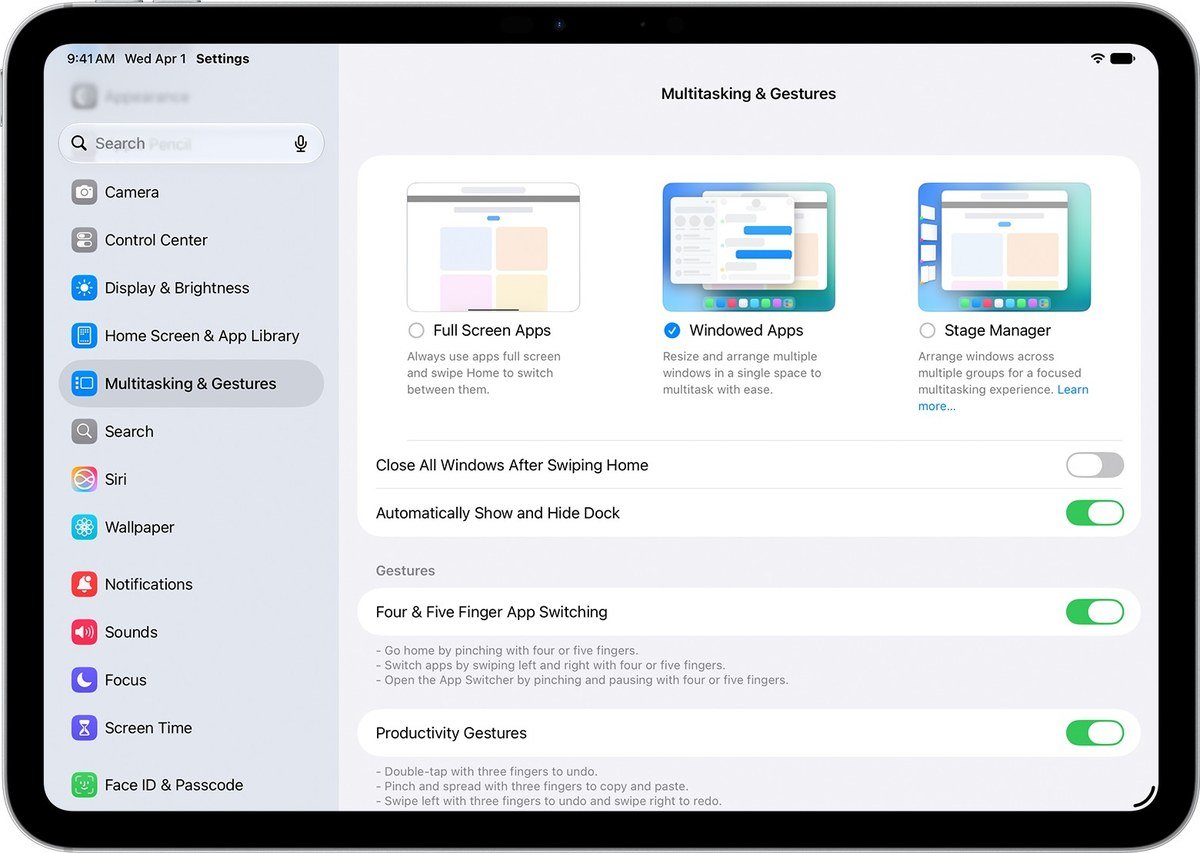1200x853 pixels.
Task: Open Face ID & Passcode
Action: (191, 785)
